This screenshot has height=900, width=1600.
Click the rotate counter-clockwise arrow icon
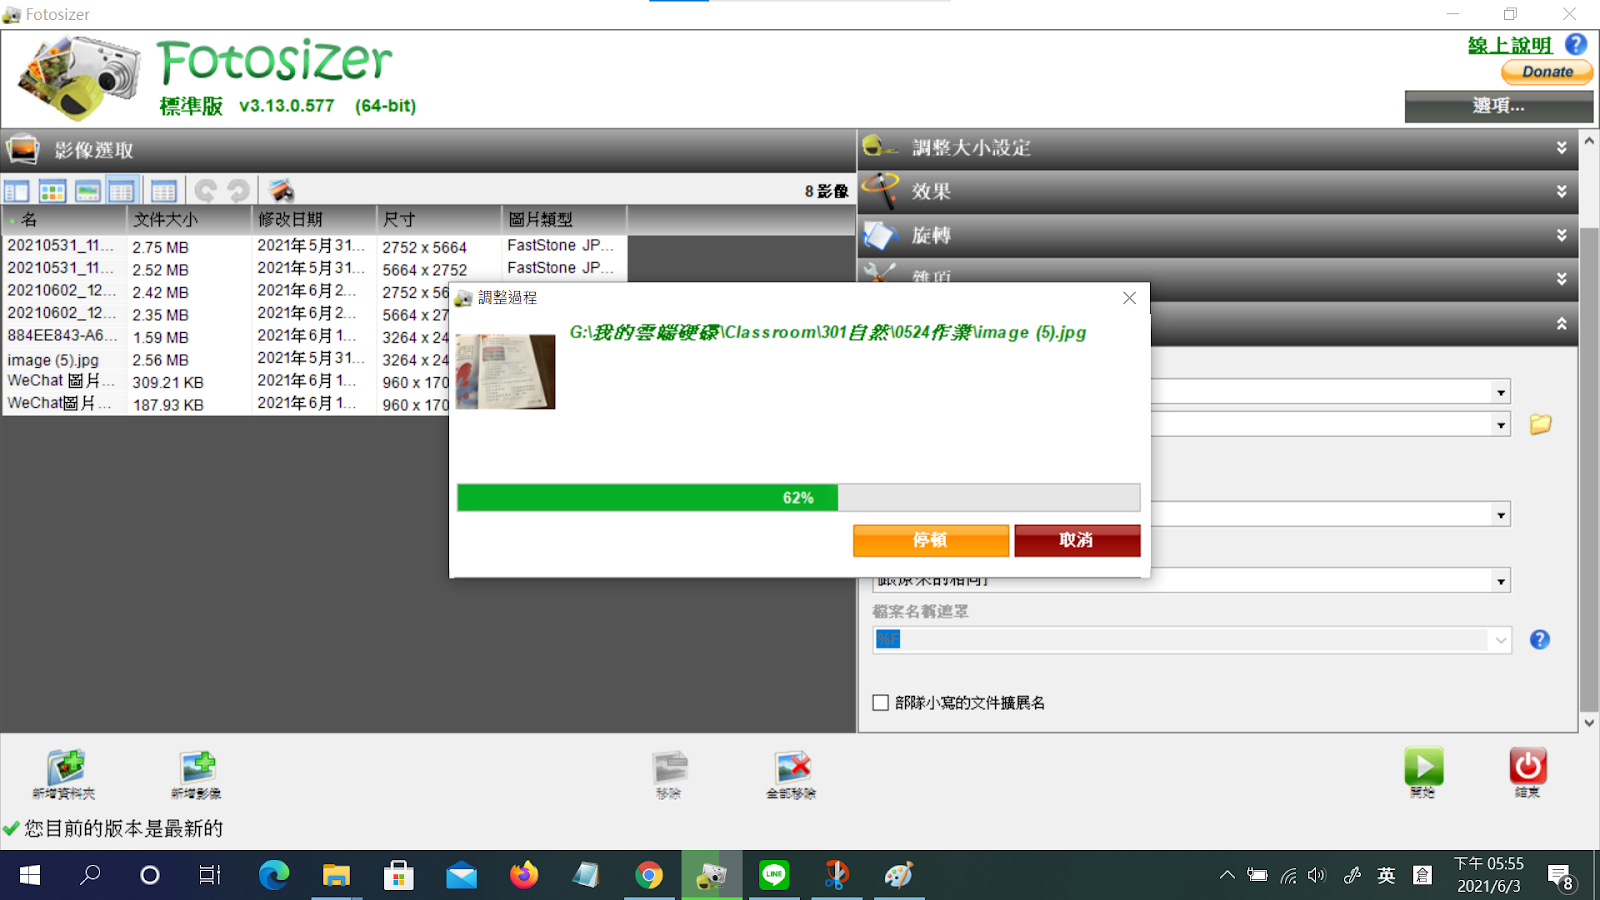[x=206, y=190]
